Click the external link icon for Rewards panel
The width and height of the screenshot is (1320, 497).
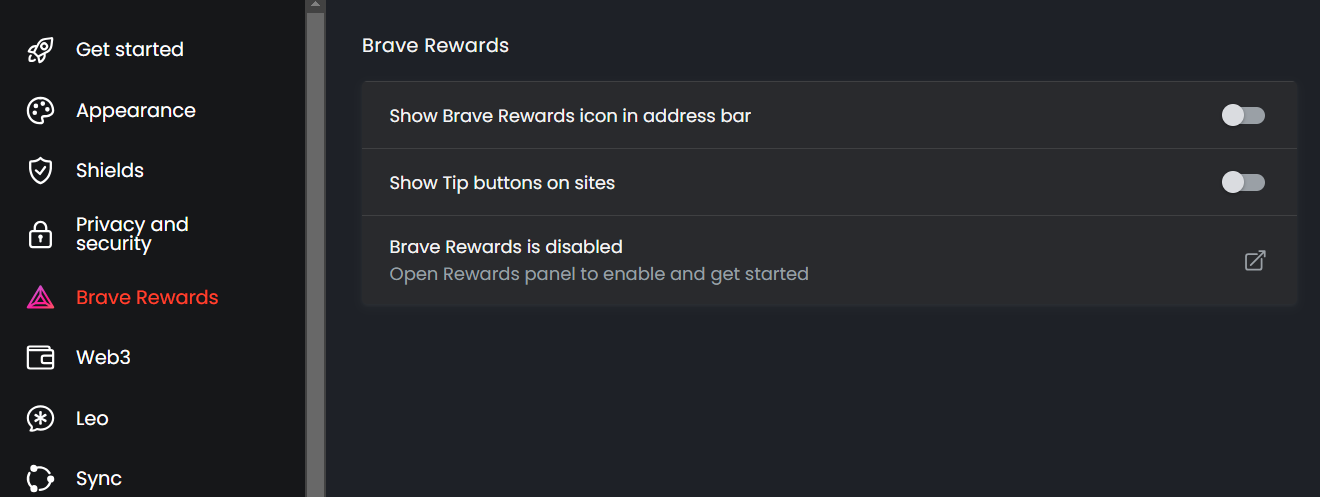click(x=1254, y=261)
